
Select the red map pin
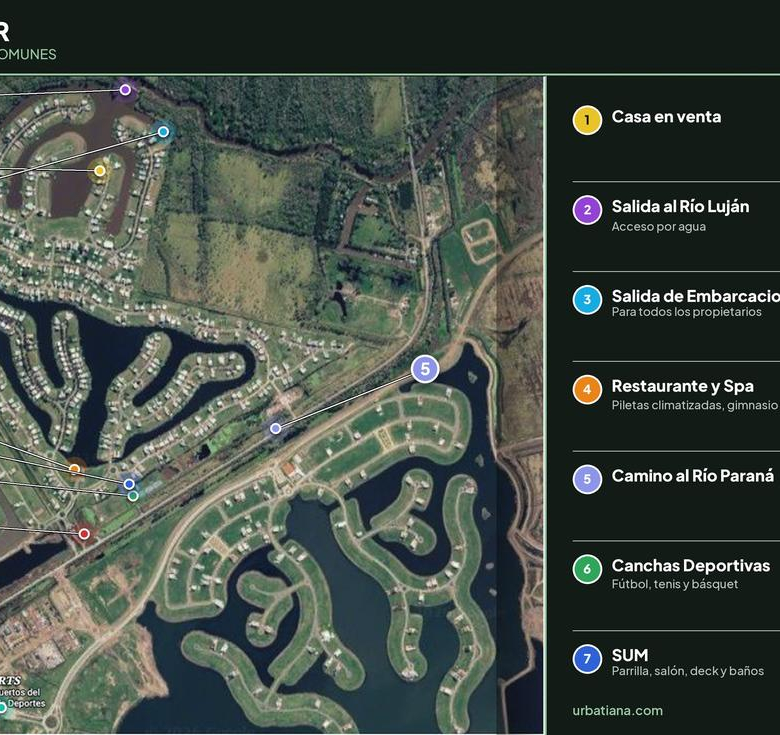pyautogui.click(x=84, y=534)
